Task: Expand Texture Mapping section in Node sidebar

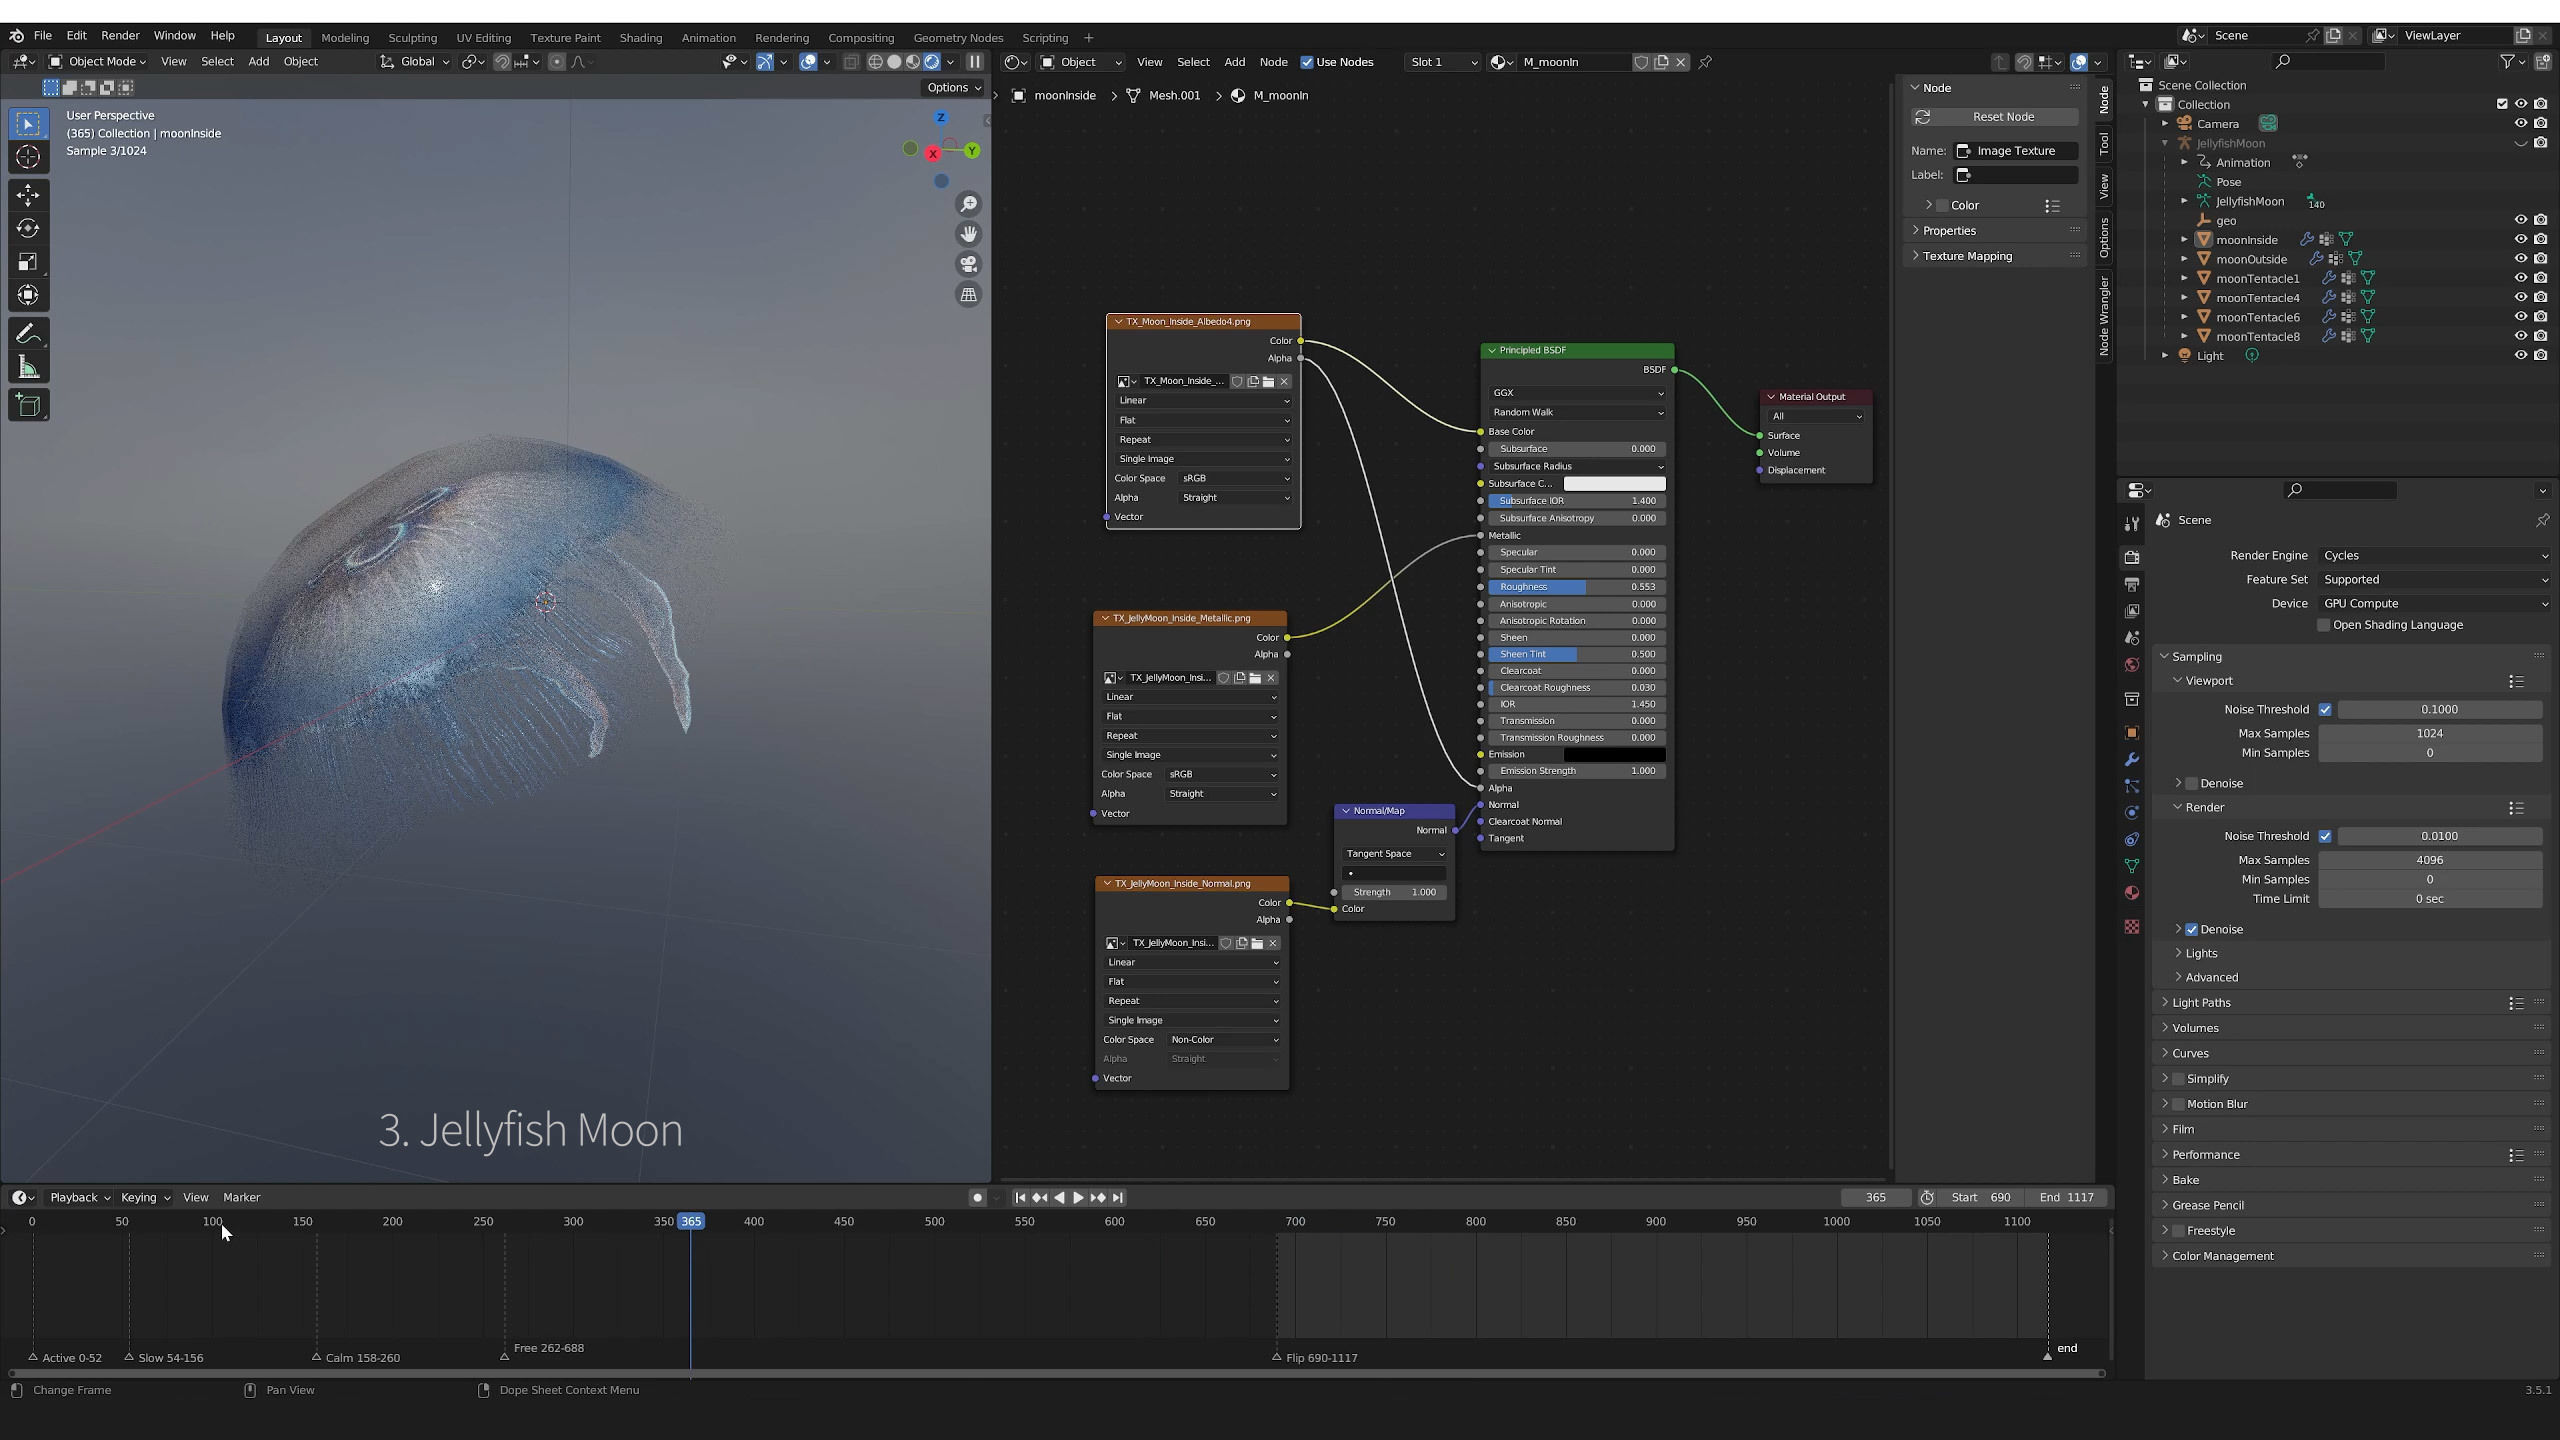Action: point(1966,256)
